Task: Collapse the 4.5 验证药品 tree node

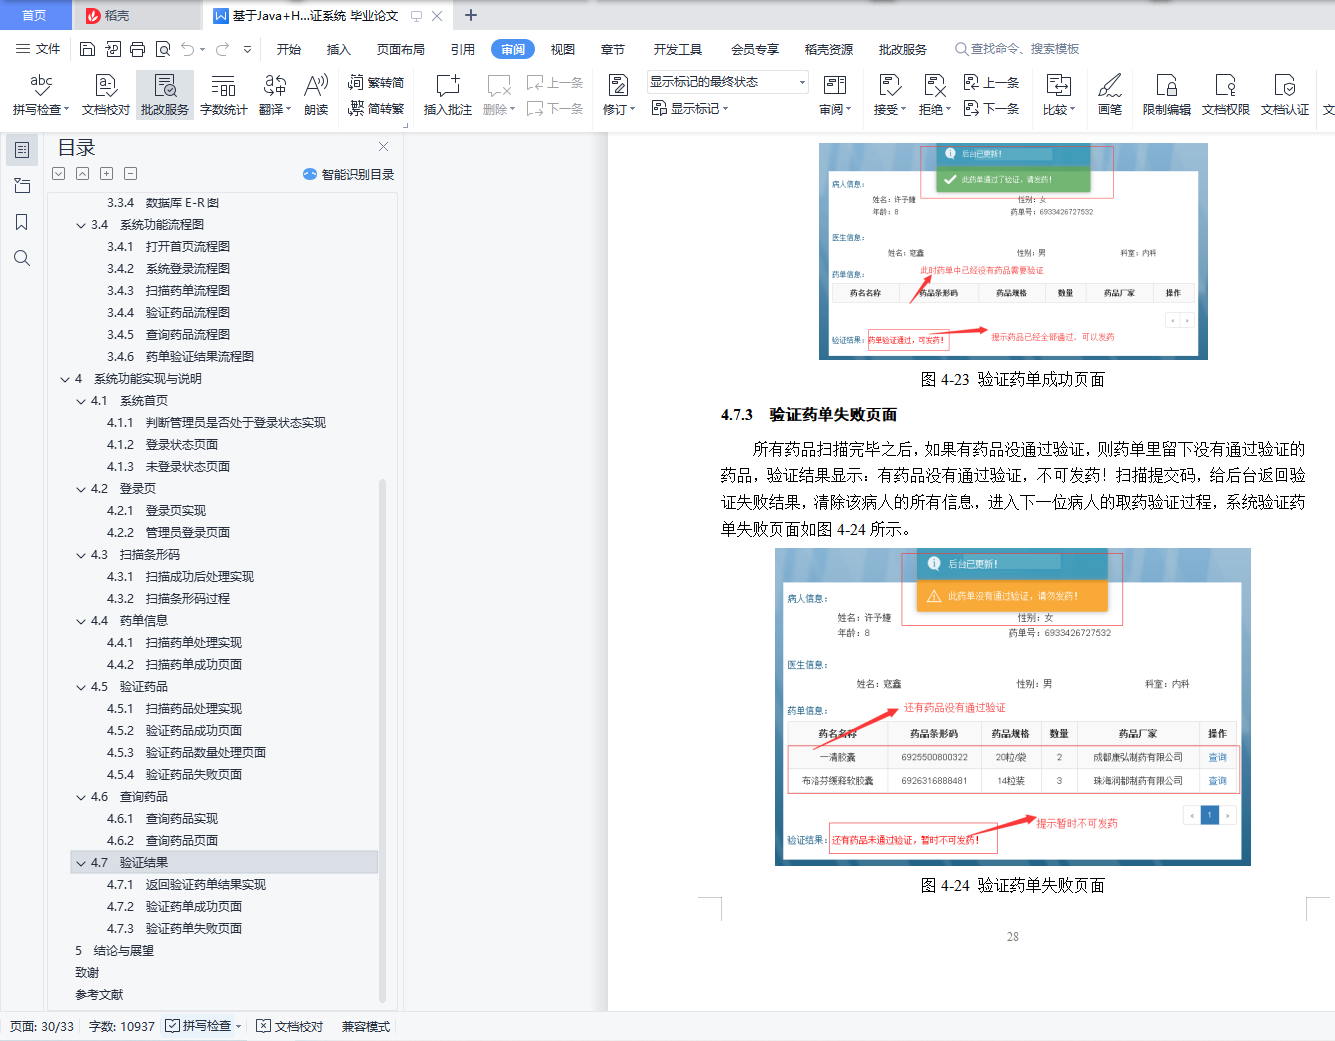Action: 81,687
